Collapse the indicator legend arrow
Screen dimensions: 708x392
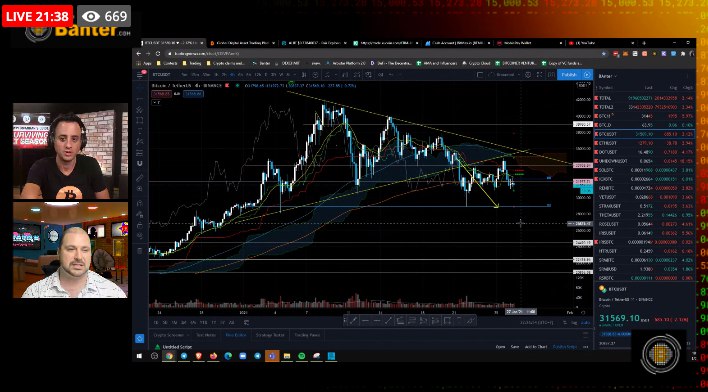click(x=155, y=102)
